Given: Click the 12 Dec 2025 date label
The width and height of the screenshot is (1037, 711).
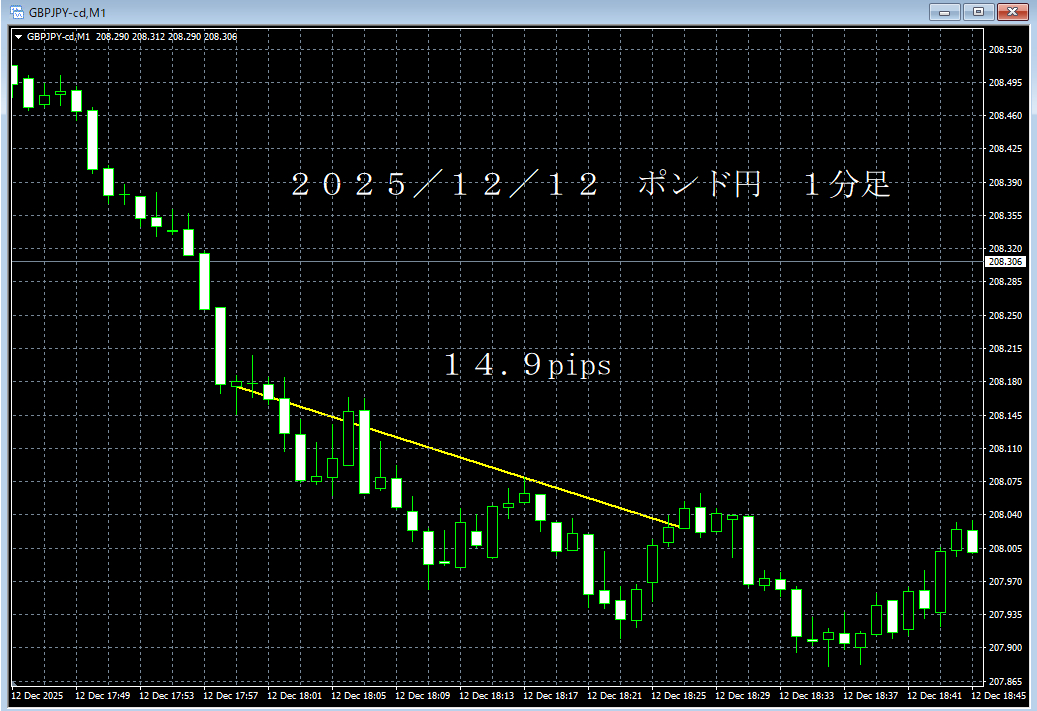Looking at the screenshot, I should [38, 696].
